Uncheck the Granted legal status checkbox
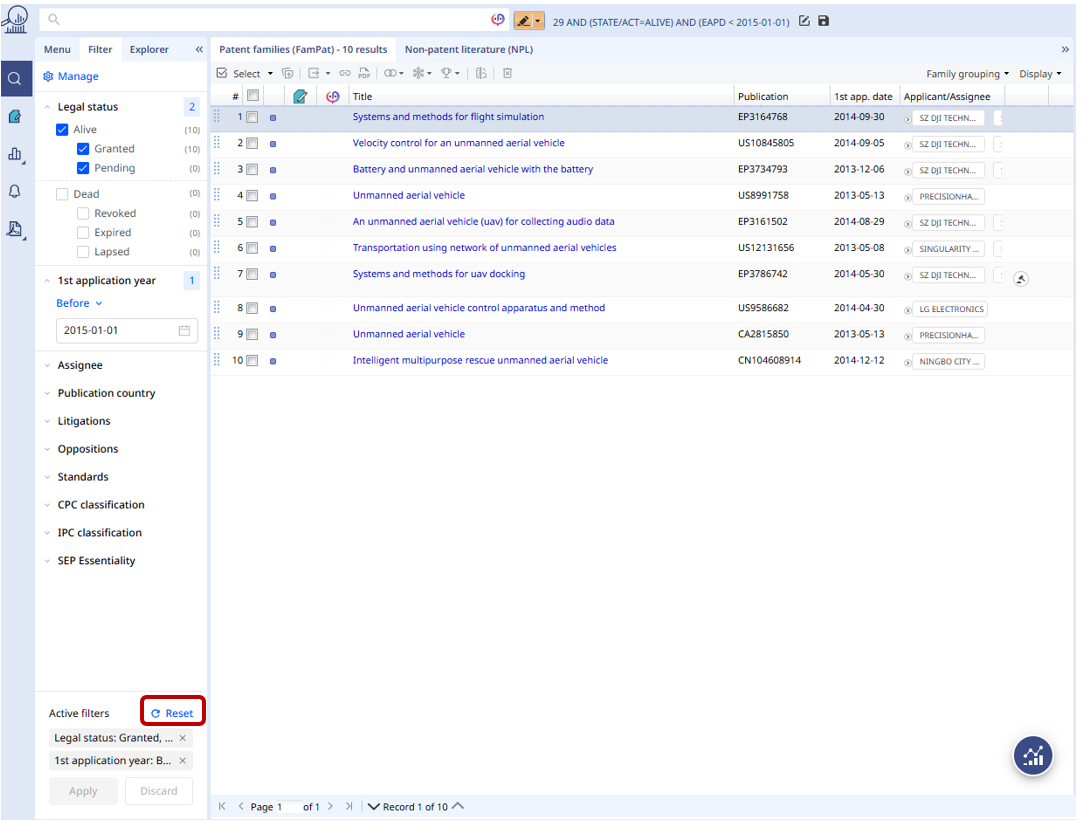1083x823 pixels. pyautogui.click(x=84, y=149)
